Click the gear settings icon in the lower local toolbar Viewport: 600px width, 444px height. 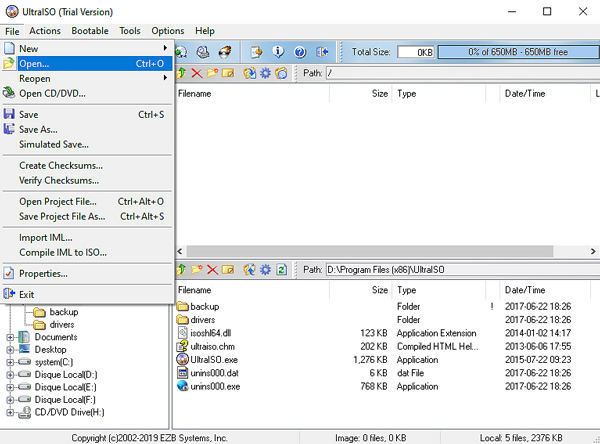click(x=265, y=270)
